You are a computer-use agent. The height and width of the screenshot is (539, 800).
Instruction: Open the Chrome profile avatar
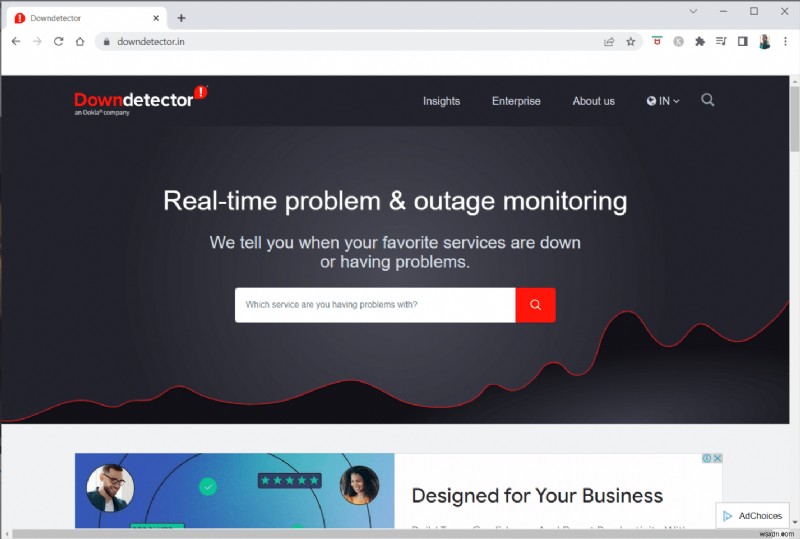[764, 41]
